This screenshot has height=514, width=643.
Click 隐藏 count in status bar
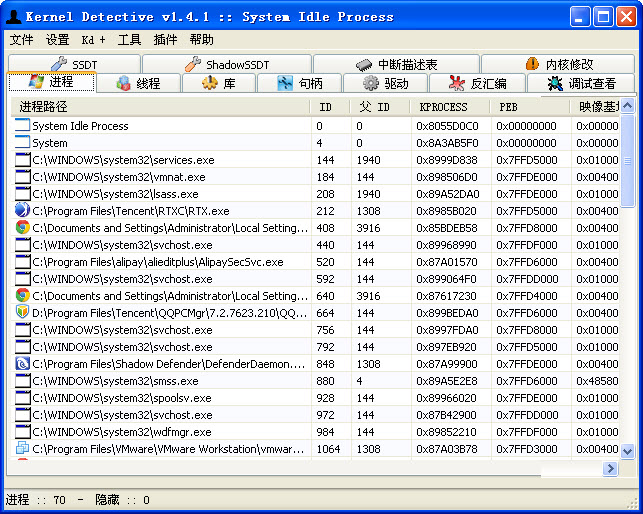point(122,500)
